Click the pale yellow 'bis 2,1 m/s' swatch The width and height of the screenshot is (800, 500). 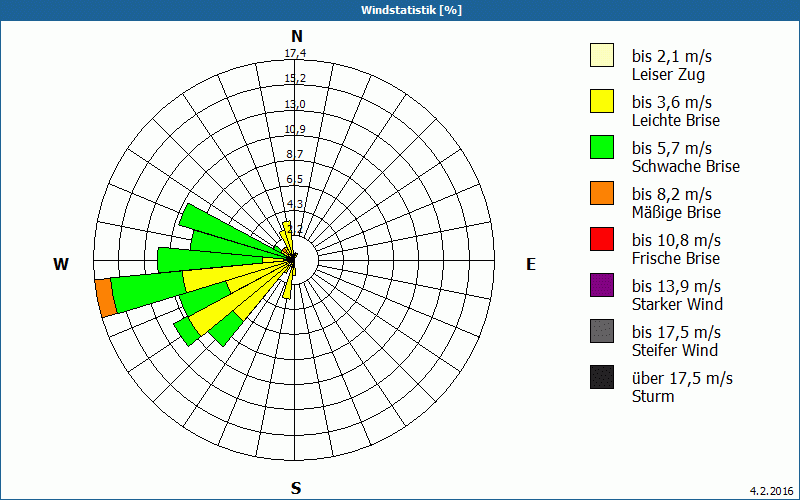(602, 55)
